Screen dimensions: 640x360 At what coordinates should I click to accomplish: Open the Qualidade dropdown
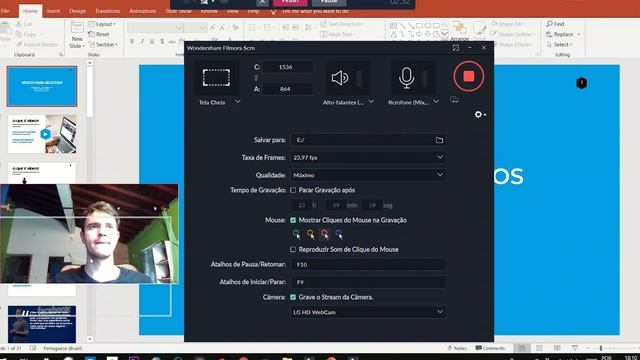tap(368, 175)
